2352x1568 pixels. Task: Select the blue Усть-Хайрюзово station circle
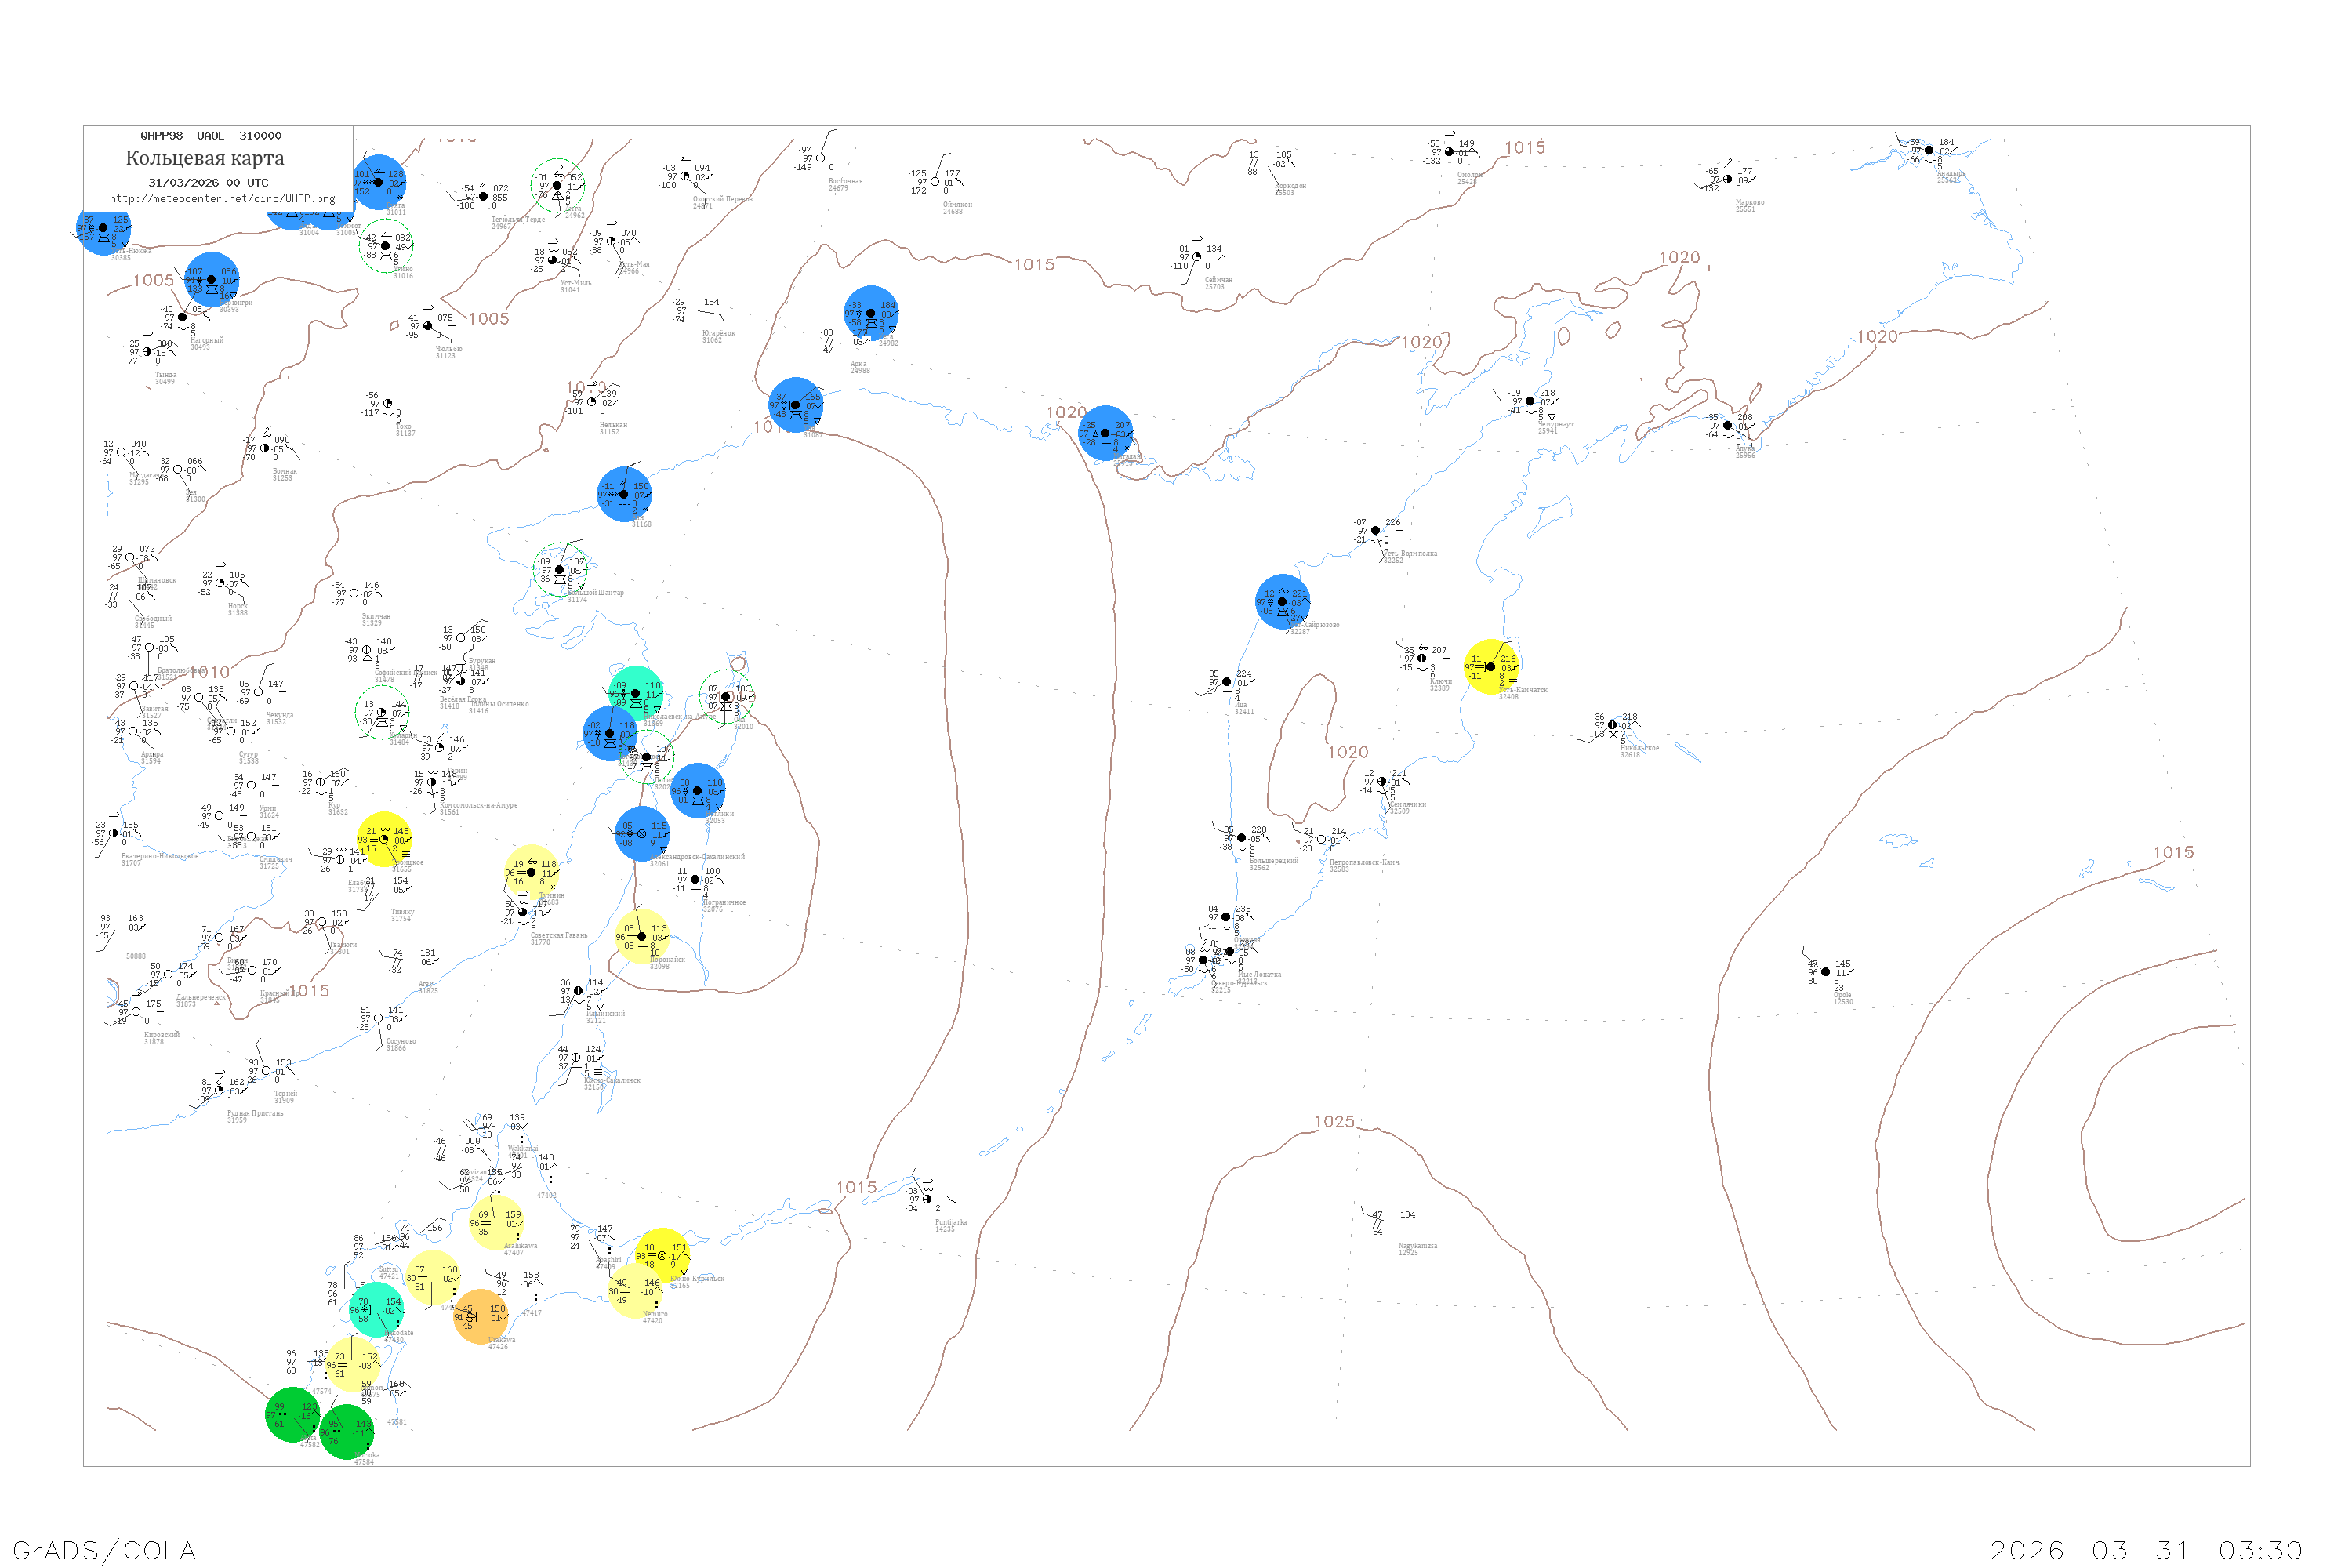(1282, 602)
